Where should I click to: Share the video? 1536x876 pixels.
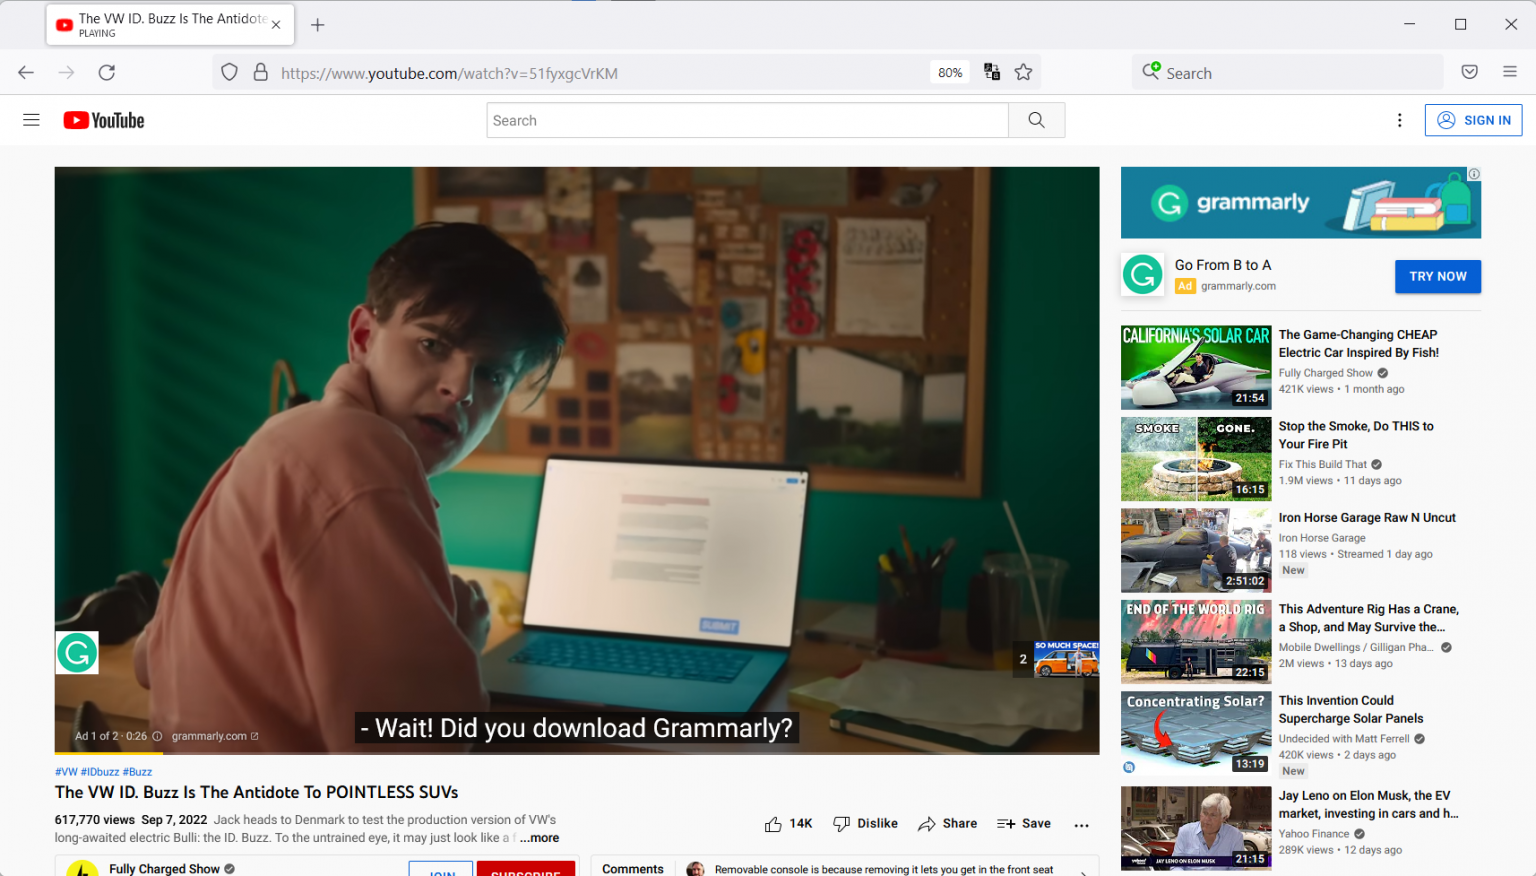[x=947, y=823]
